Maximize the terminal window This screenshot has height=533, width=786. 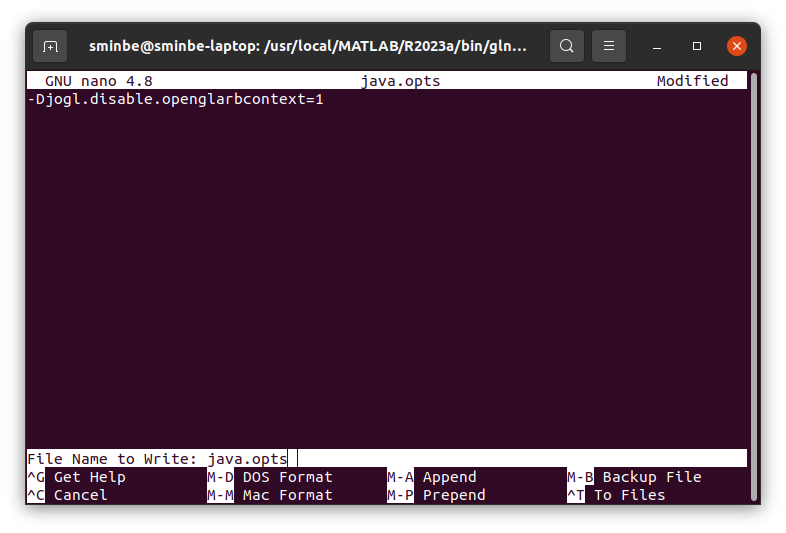[697, 46]
